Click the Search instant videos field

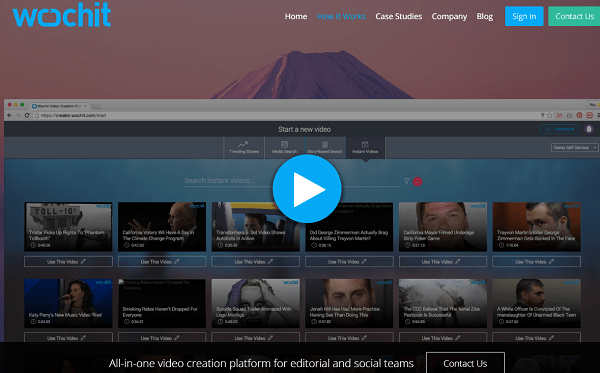pos(292,181)
